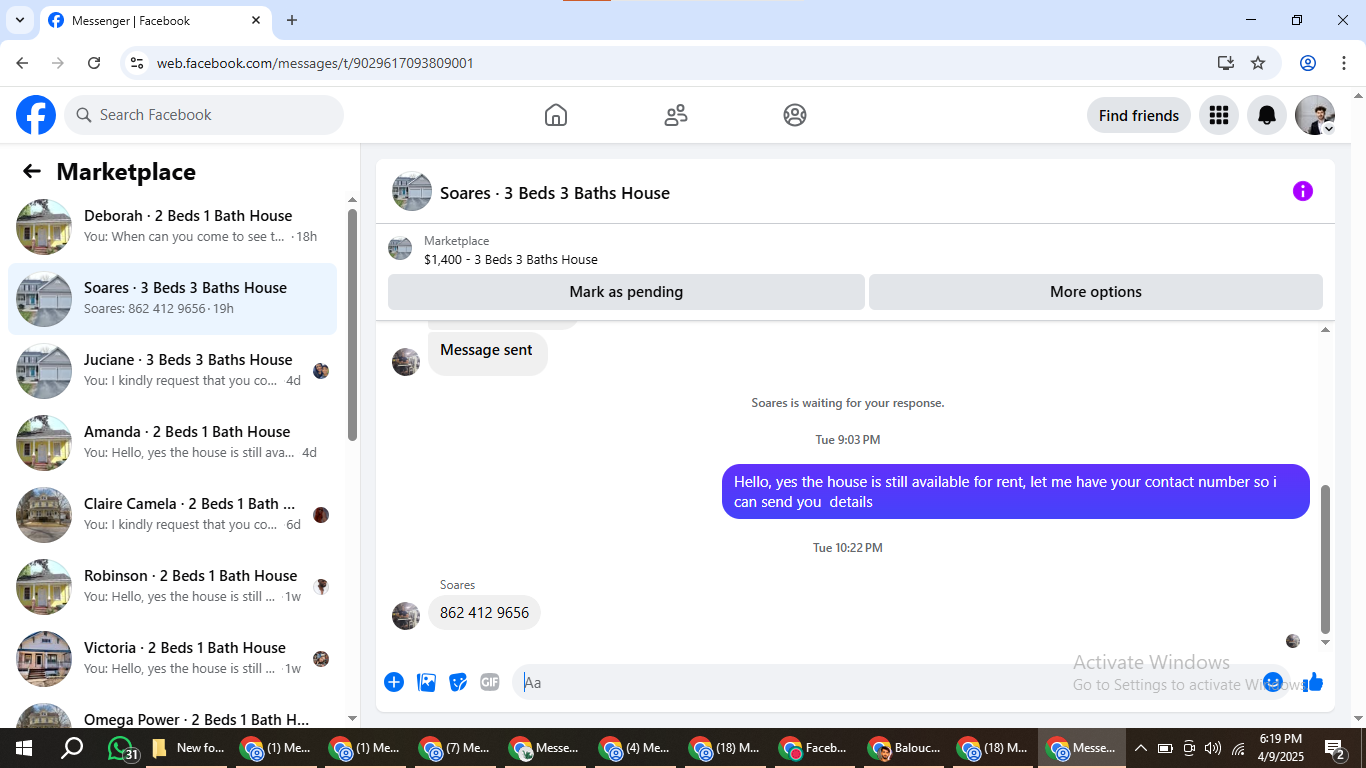This screenshot has width=1366, height=768.
Task: Open Deborah · 2 Beds 1 Bath House conversation
Action: pos(172,227)
